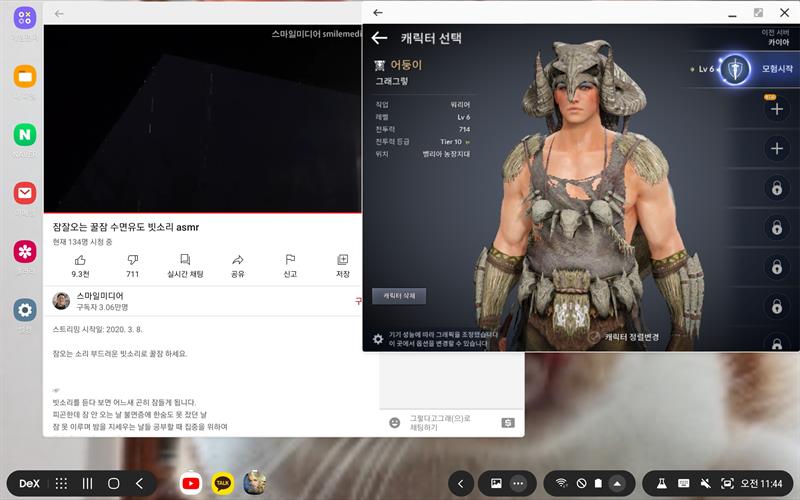Viewport: 800px width, 500px height.
Task: Click the 어둥이 character name
Action: click(406, 65)
